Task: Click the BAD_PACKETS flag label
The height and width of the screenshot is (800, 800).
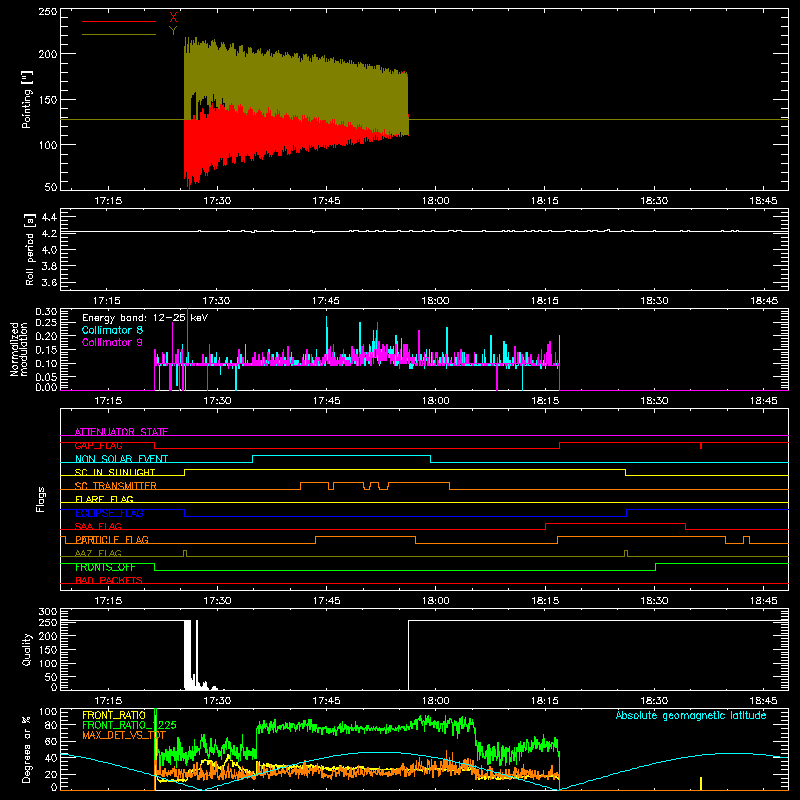Action: pyautogui.click(x=109, y=580)
